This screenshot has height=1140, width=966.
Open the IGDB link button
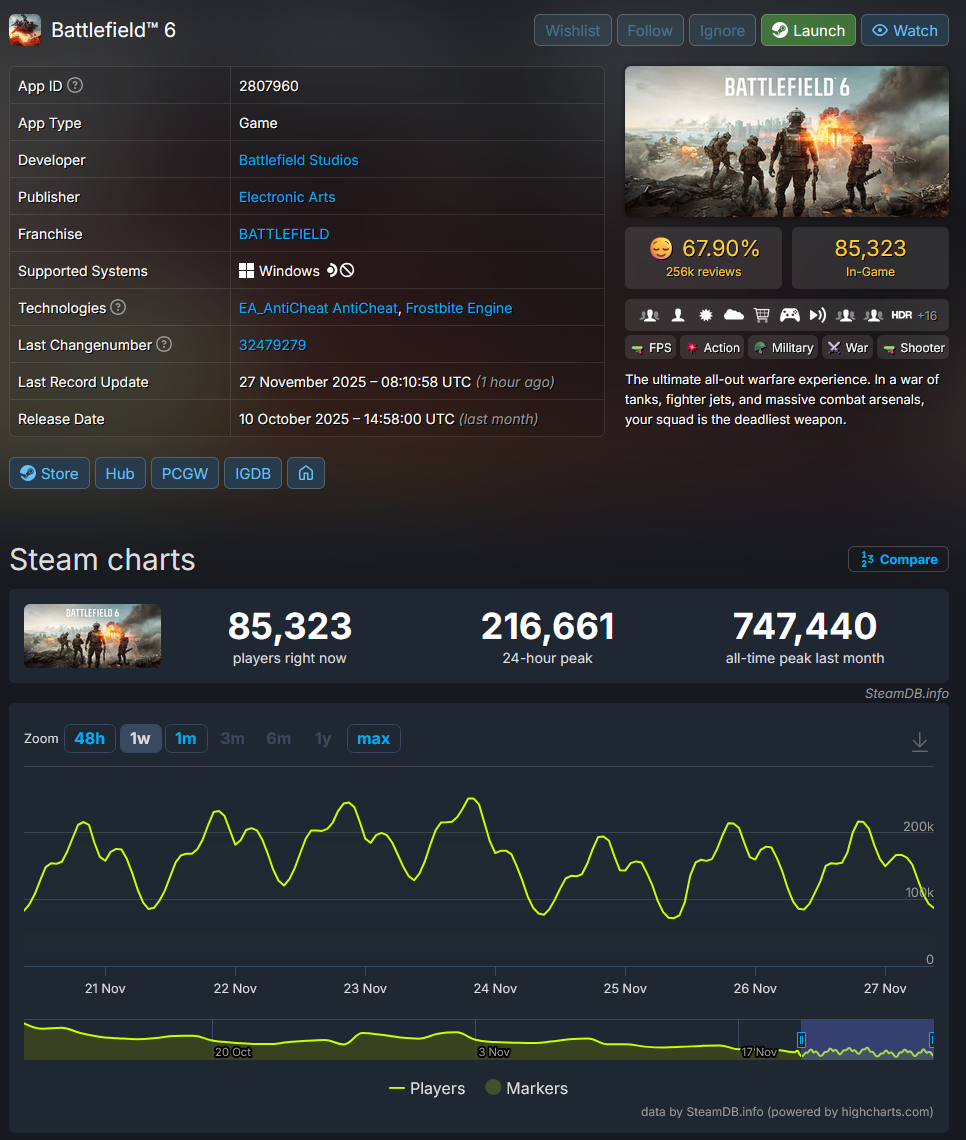click(253, 473)
